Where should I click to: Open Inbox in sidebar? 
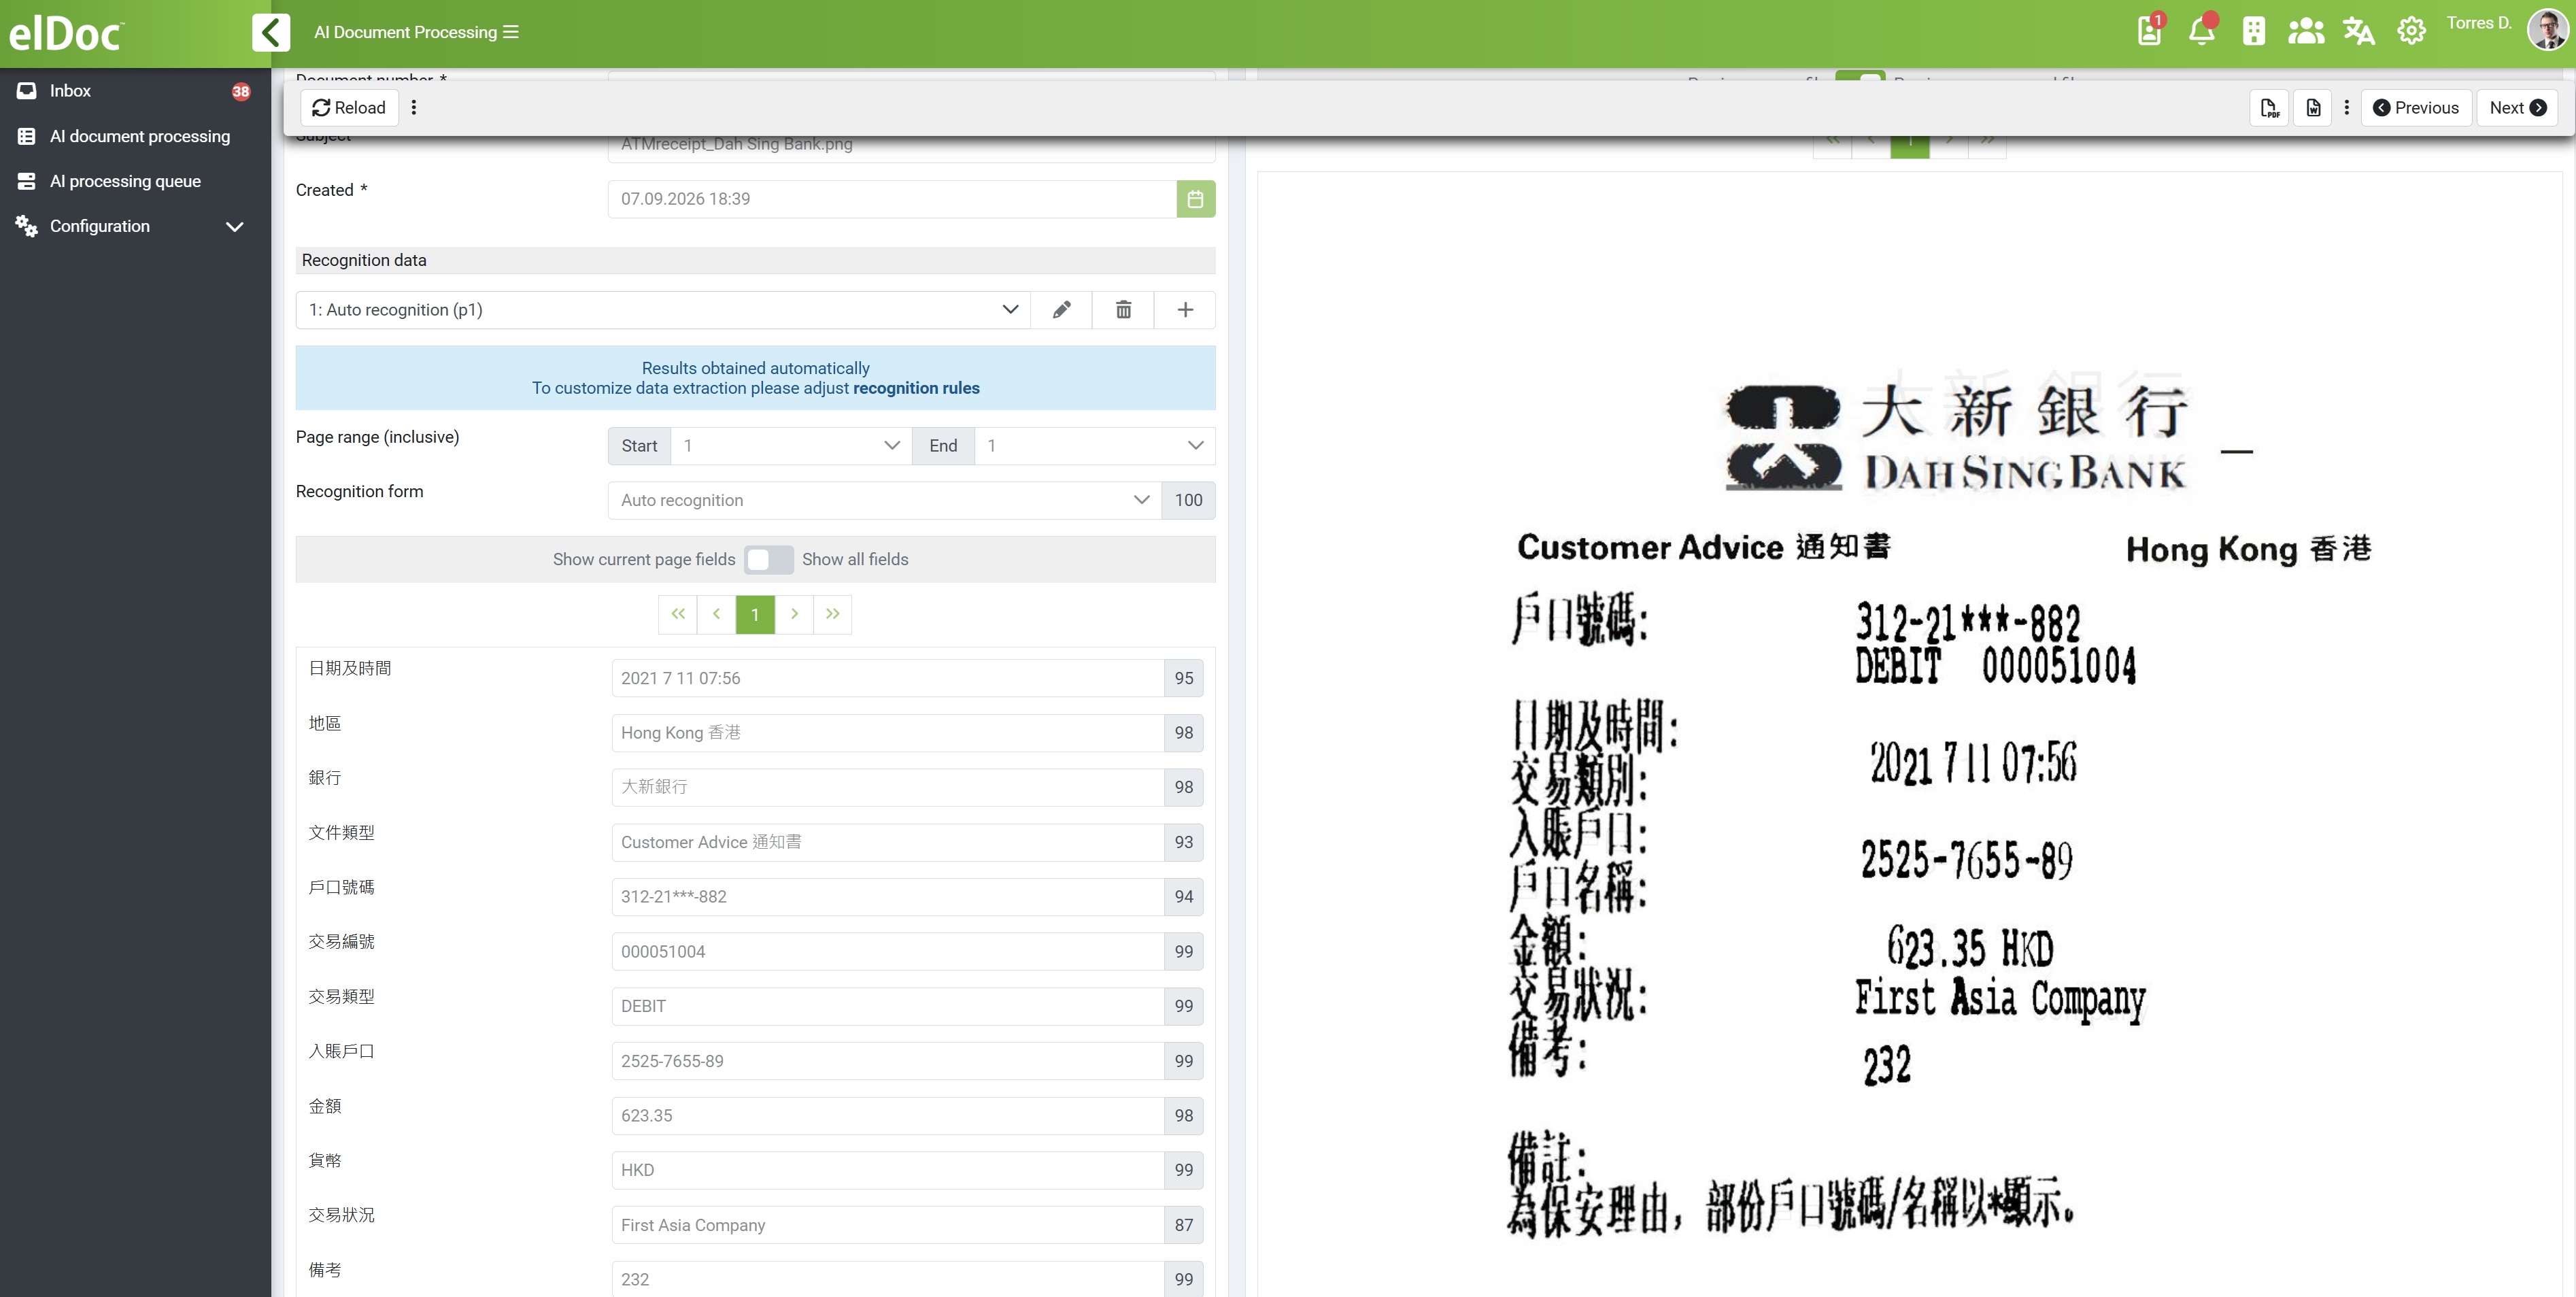135,91
